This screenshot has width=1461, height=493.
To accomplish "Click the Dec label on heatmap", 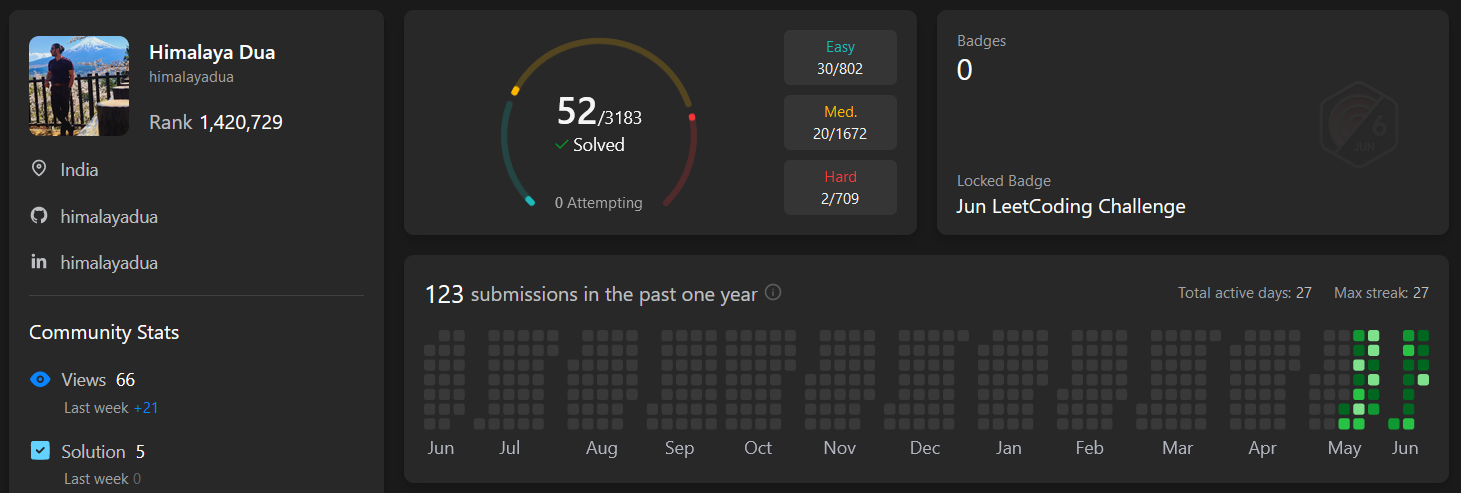I will click(925, 448).
